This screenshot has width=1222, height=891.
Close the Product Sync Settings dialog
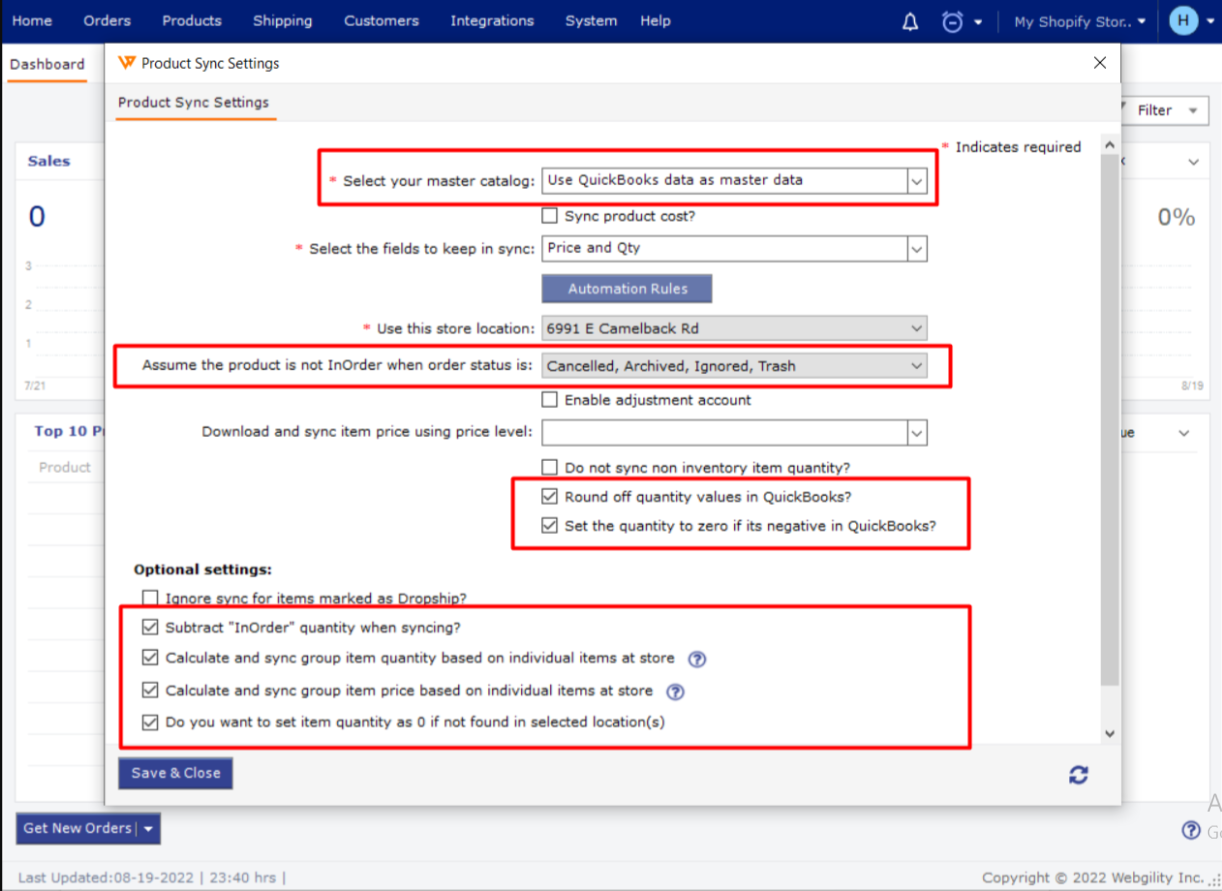(1100, 63)
